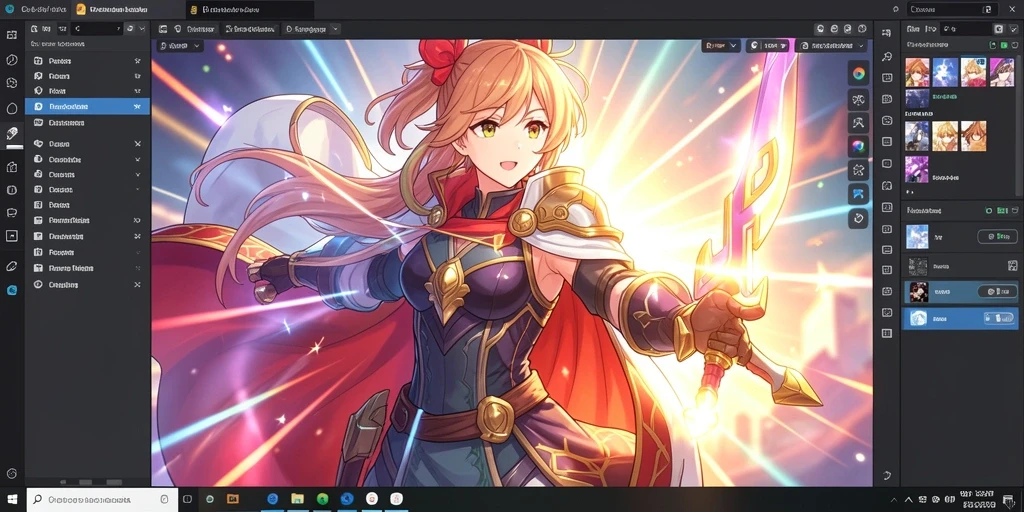Screen dimensions: 1024x512
Task: Open the clock history icon in the left sidebar
Action: (x=12, y=60)
